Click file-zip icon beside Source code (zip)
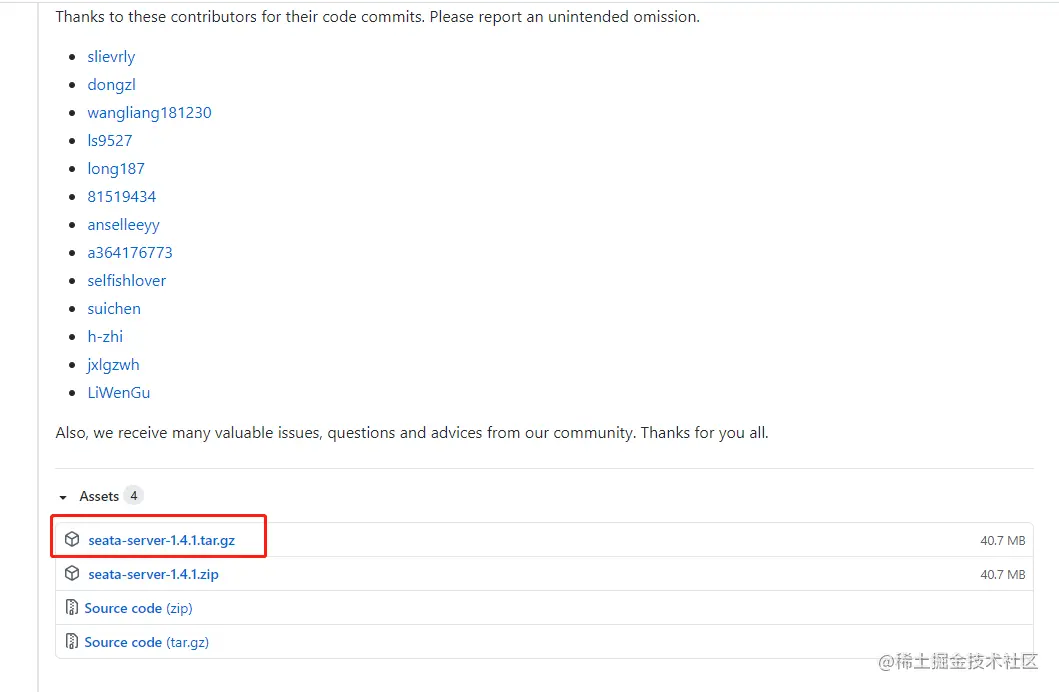Image resolution: width=1059 pixels, height=692 pixels. pyautogui.click(x=72, y=608)
